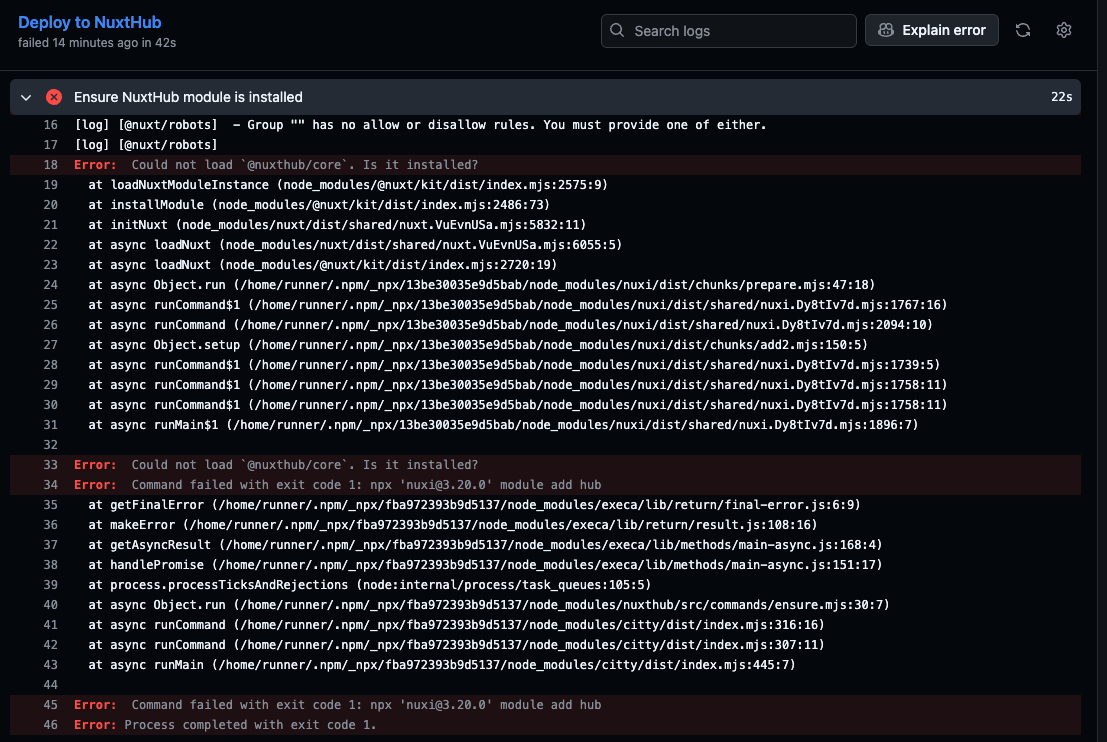Click the "has no allow or disallow rules" log message
The width and height of the screenshot is (1107, 742).
[x=420, y=125]
